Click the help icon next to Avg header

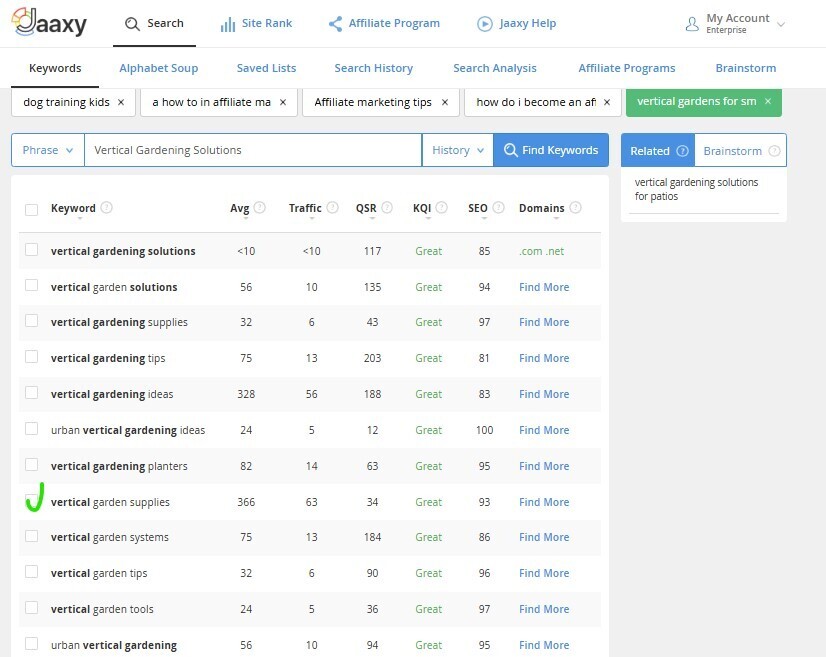(x=260, y=207)
